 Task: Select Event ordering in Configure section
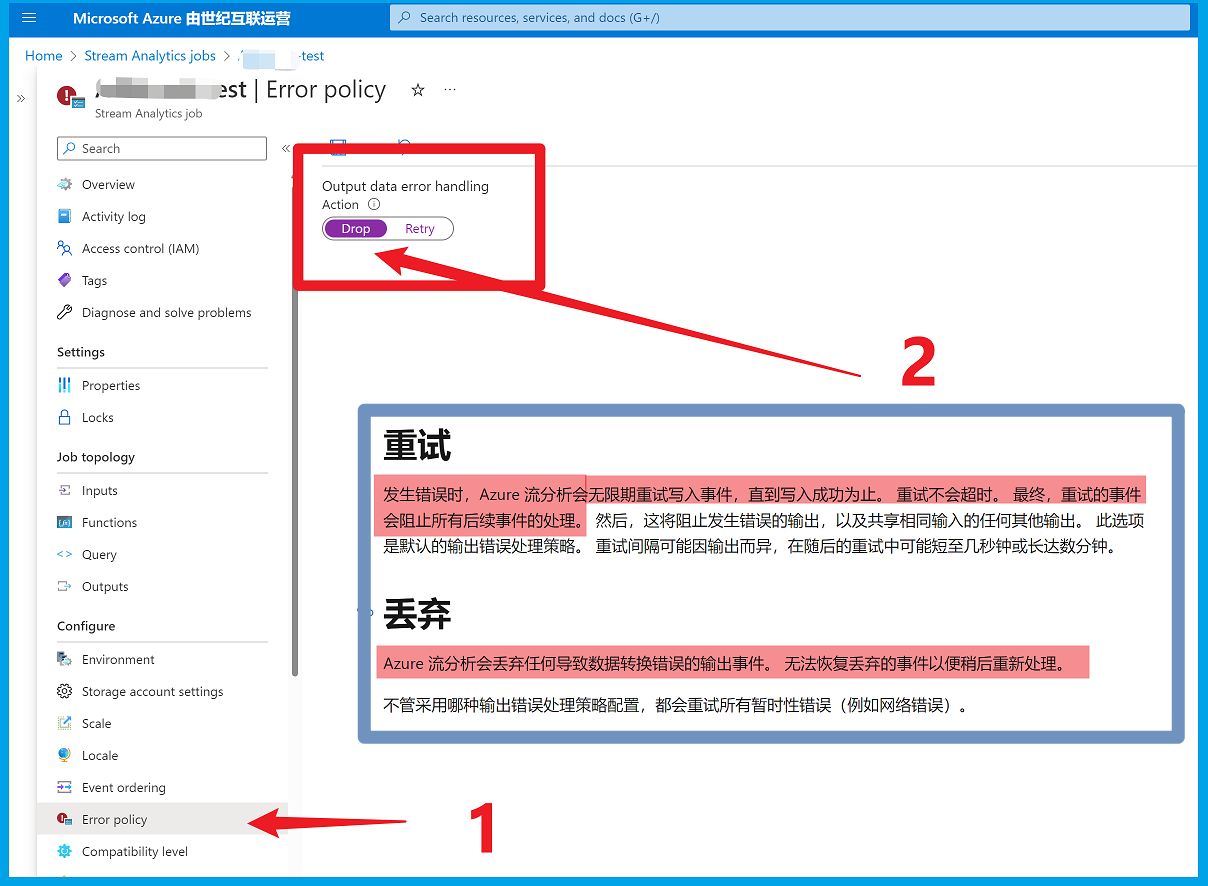coord(124,788)
